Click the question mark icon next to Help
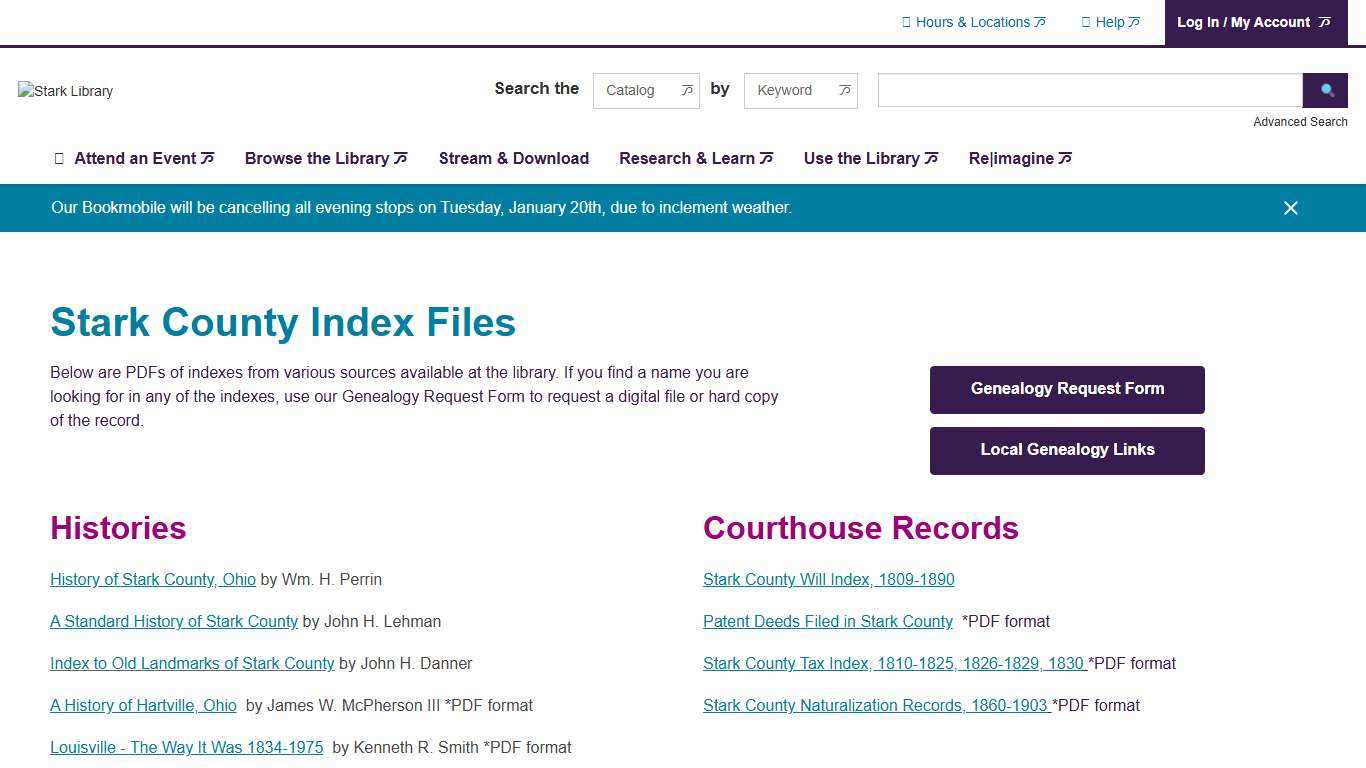The width and height of the screenshot is (1366, 768). pos(1085,22)
